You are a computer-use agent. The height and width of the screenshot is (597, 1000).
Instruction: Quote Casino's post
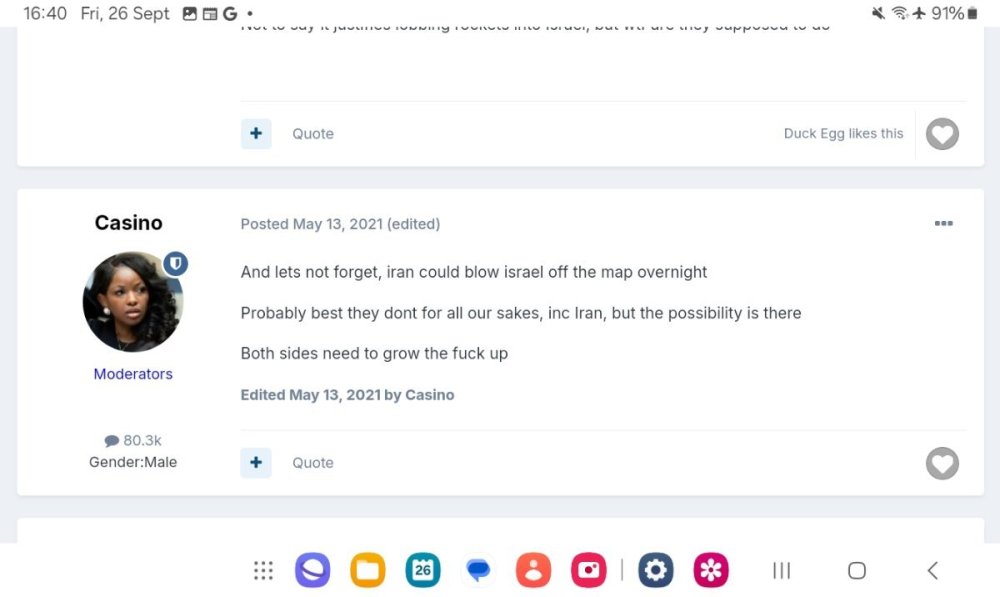[312, 463]
